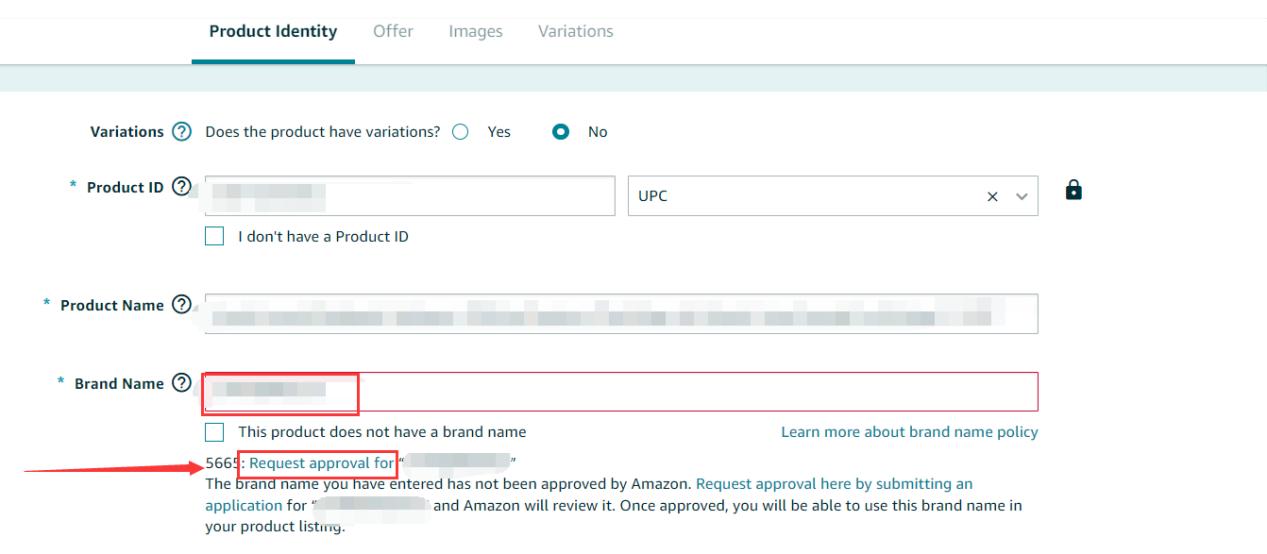Viewport: 1267px width, 554px height.
Task: Open Learn more about brand name policy
Action: 909,432
